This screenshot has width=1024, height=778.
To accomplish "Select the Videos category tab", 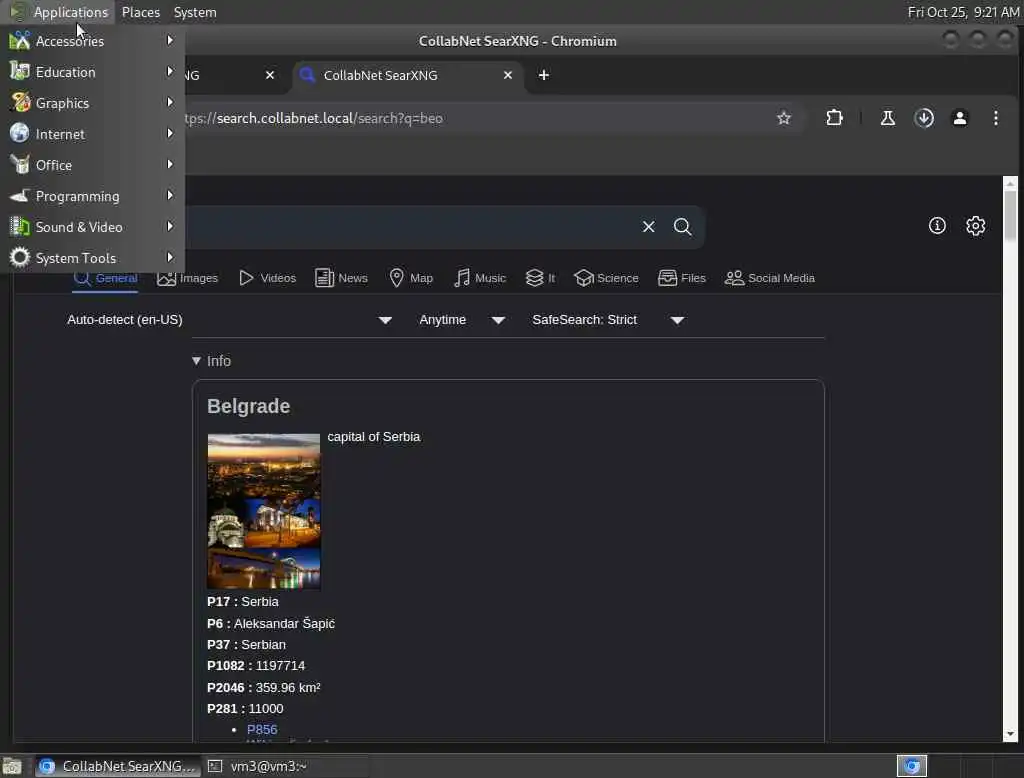I will tap(267, 278).
